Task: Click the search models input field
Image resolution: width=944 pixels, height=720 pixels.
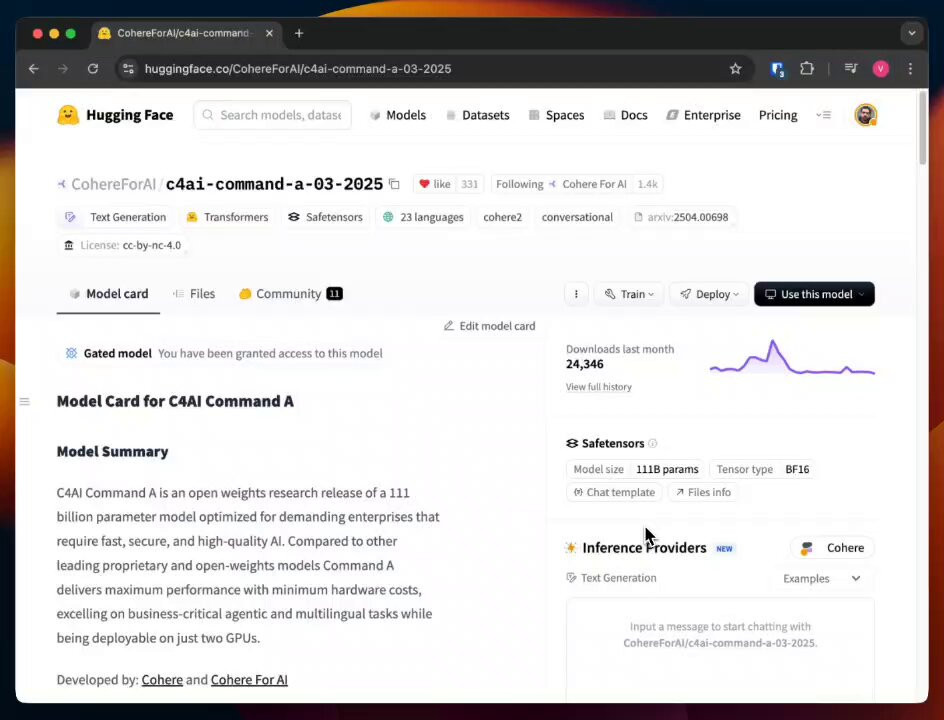Action: click(x=273, y=115)
